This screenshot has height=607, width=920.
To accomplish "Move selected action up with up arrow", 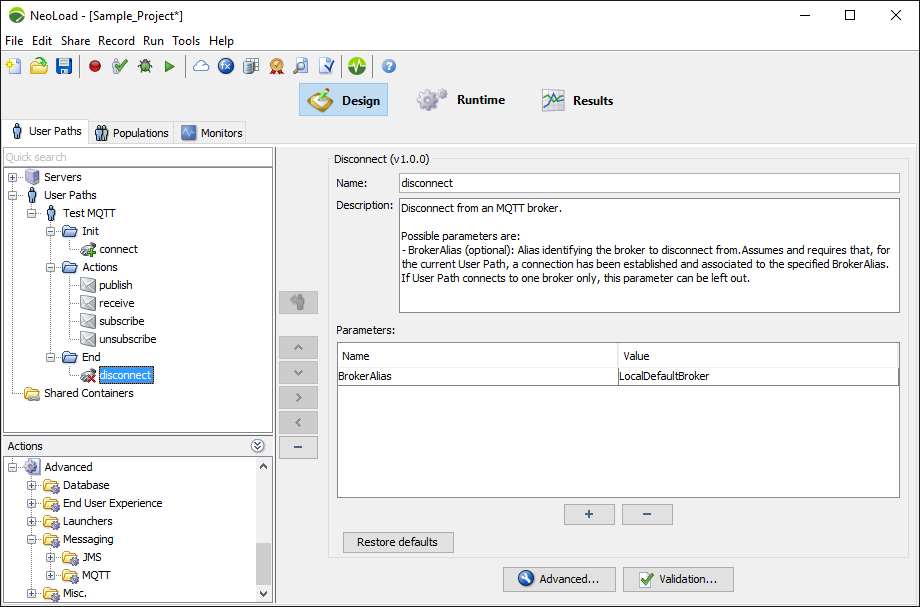I will click(x=298, y=348).
